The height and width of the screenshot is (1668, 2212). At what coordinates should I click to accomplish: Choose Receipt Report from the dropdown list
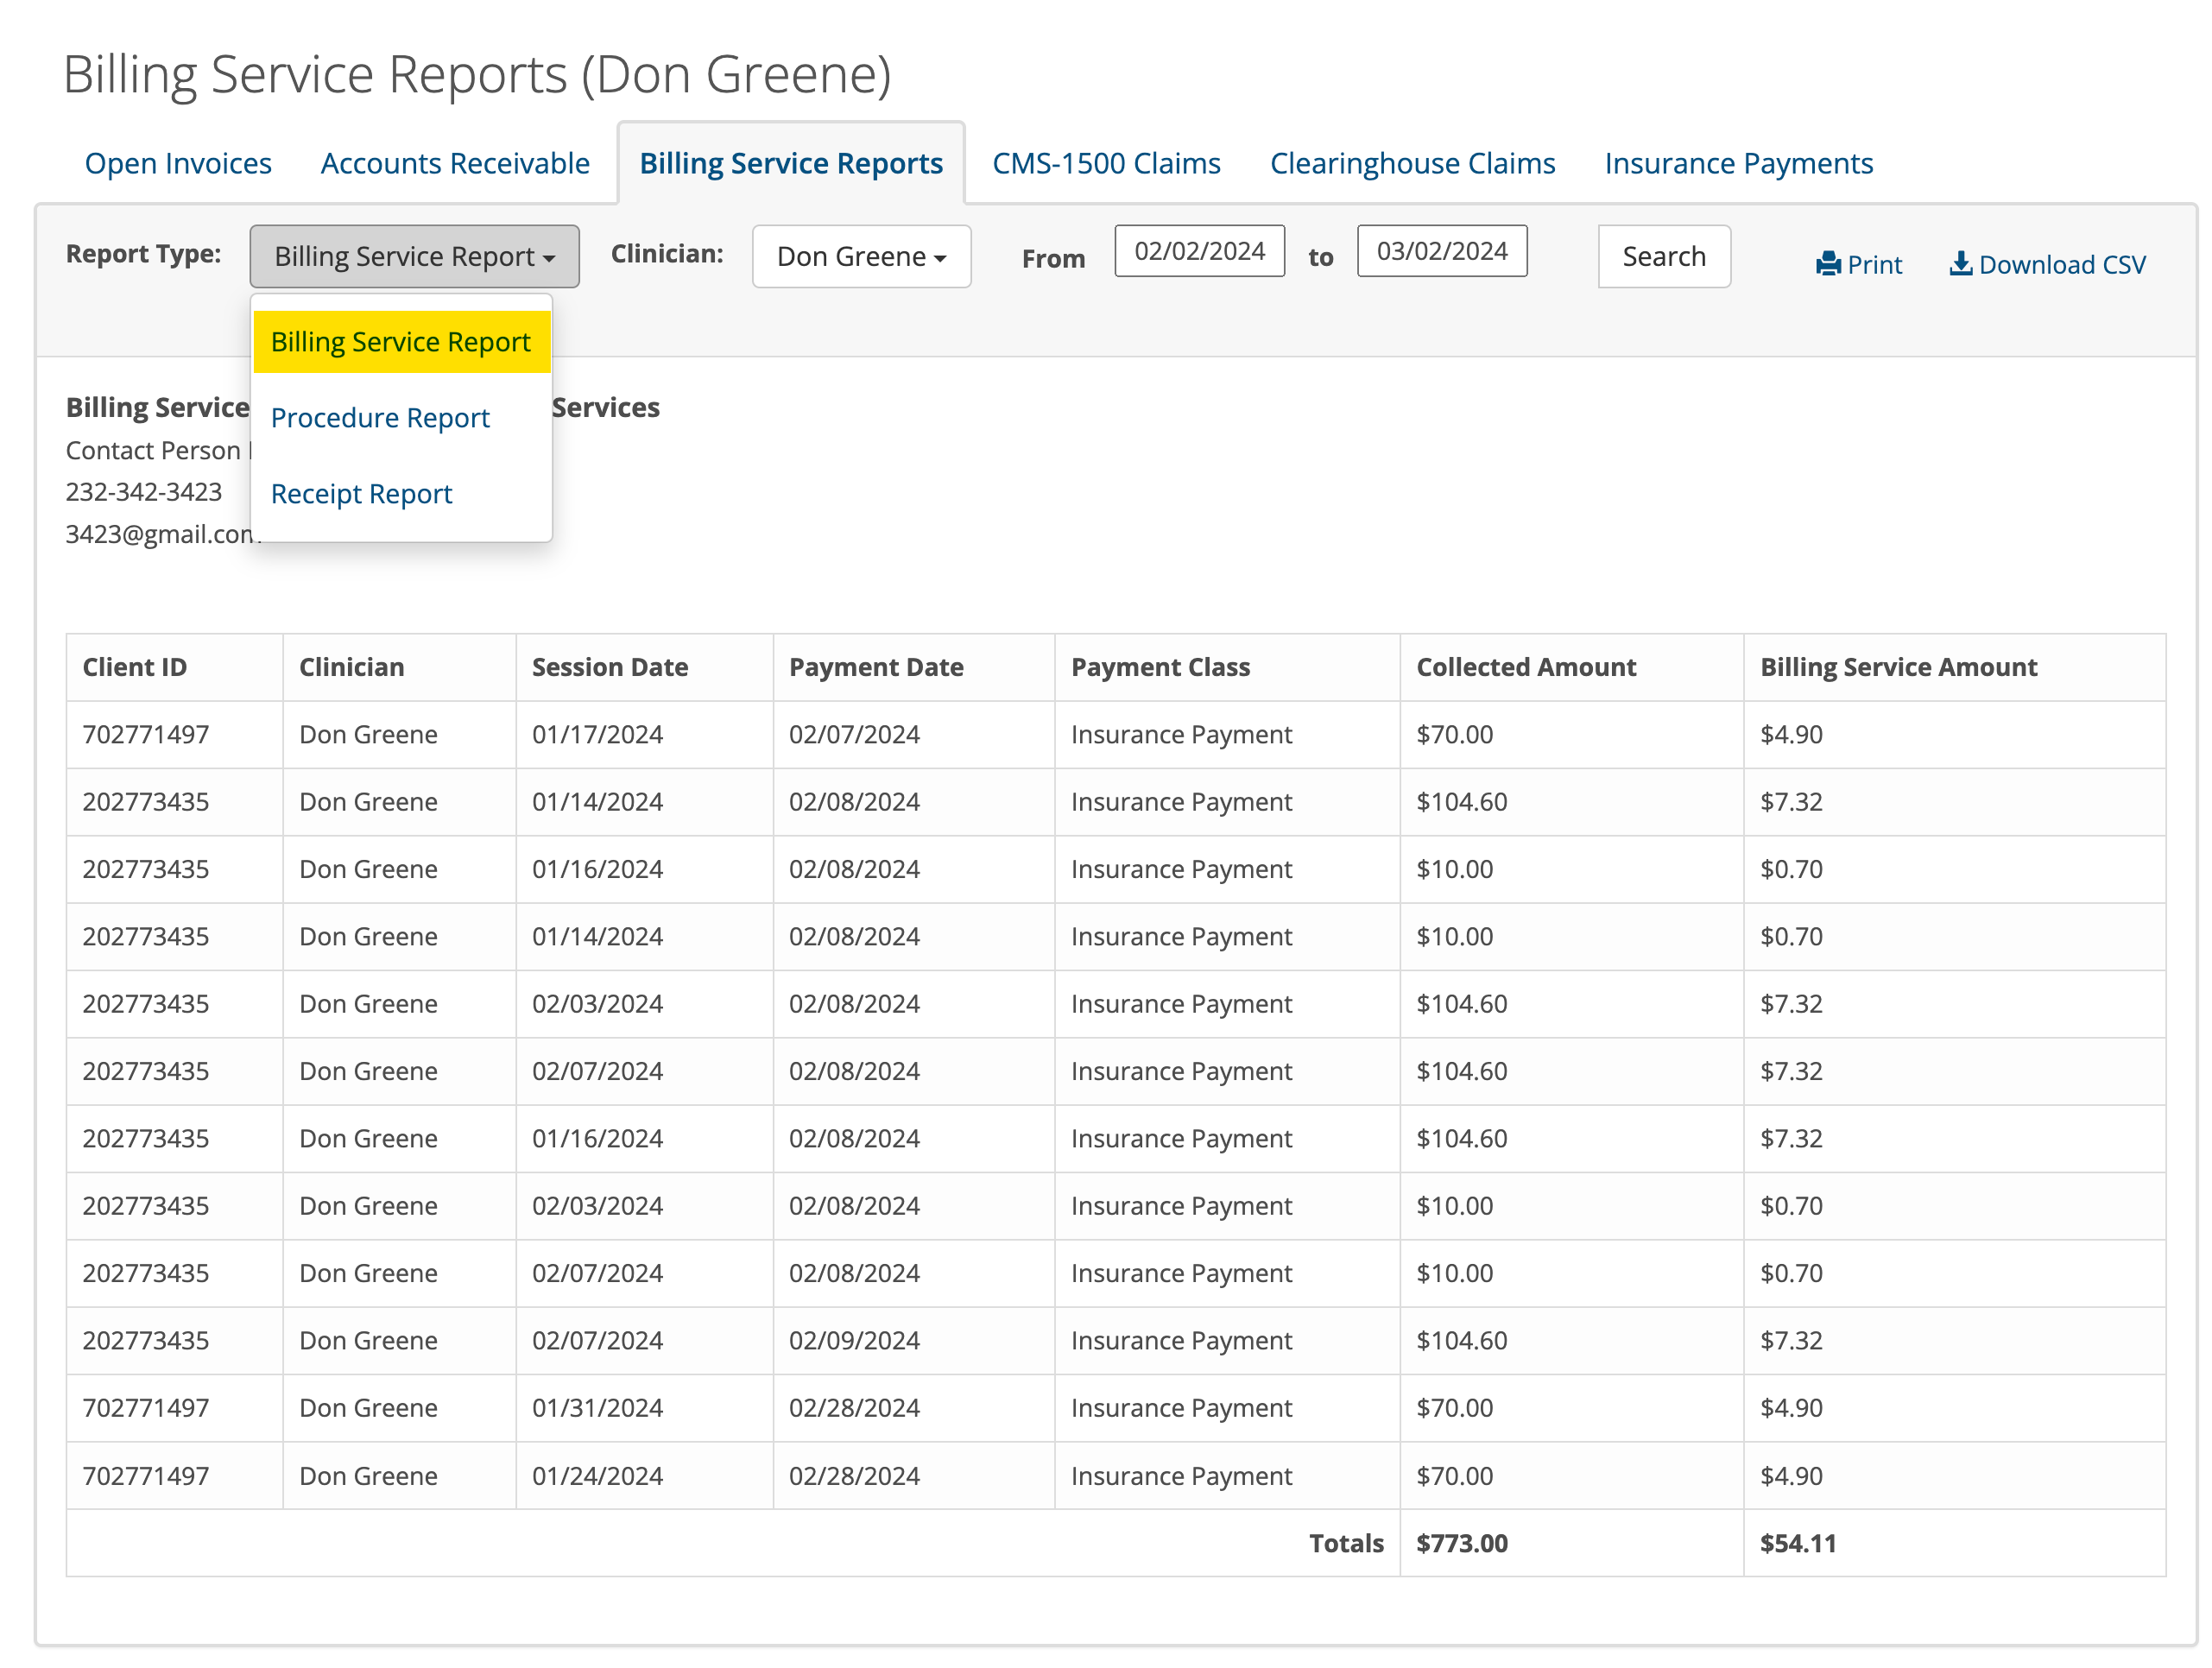361,494
